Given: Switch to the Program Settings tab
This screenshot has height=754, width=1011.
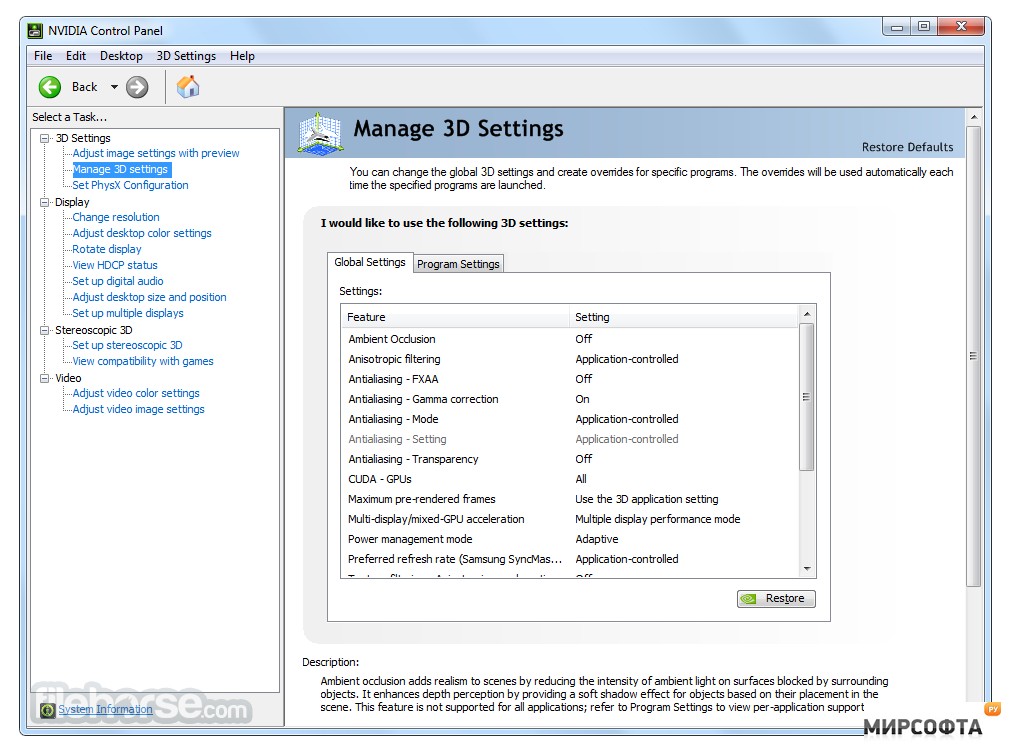Looking at the screenshot, I should (458, 264).
